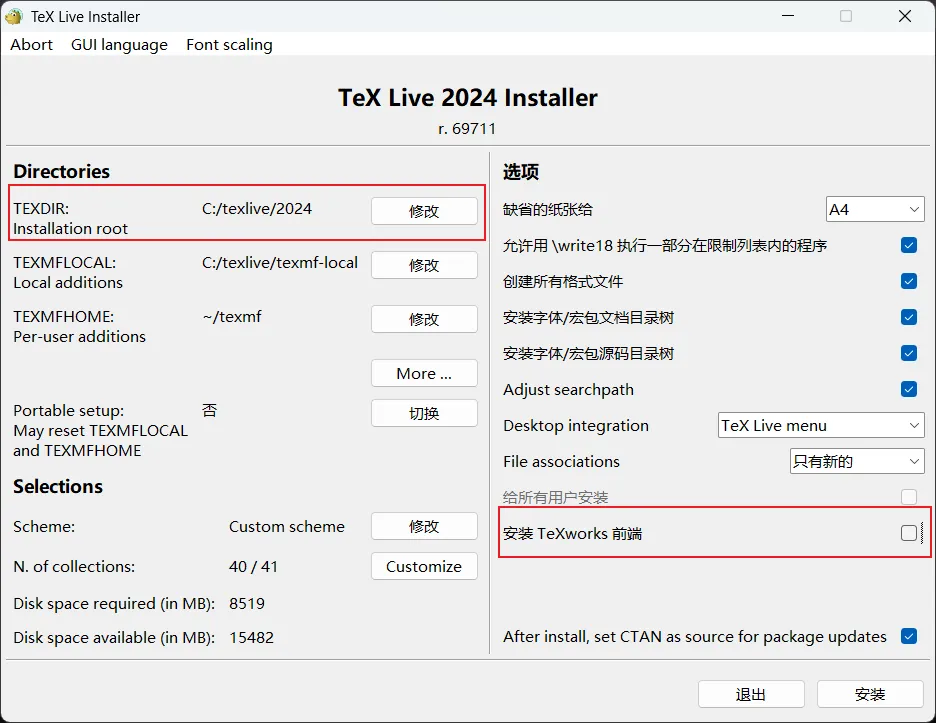Click disk space required value 8519

coord(247,604)
